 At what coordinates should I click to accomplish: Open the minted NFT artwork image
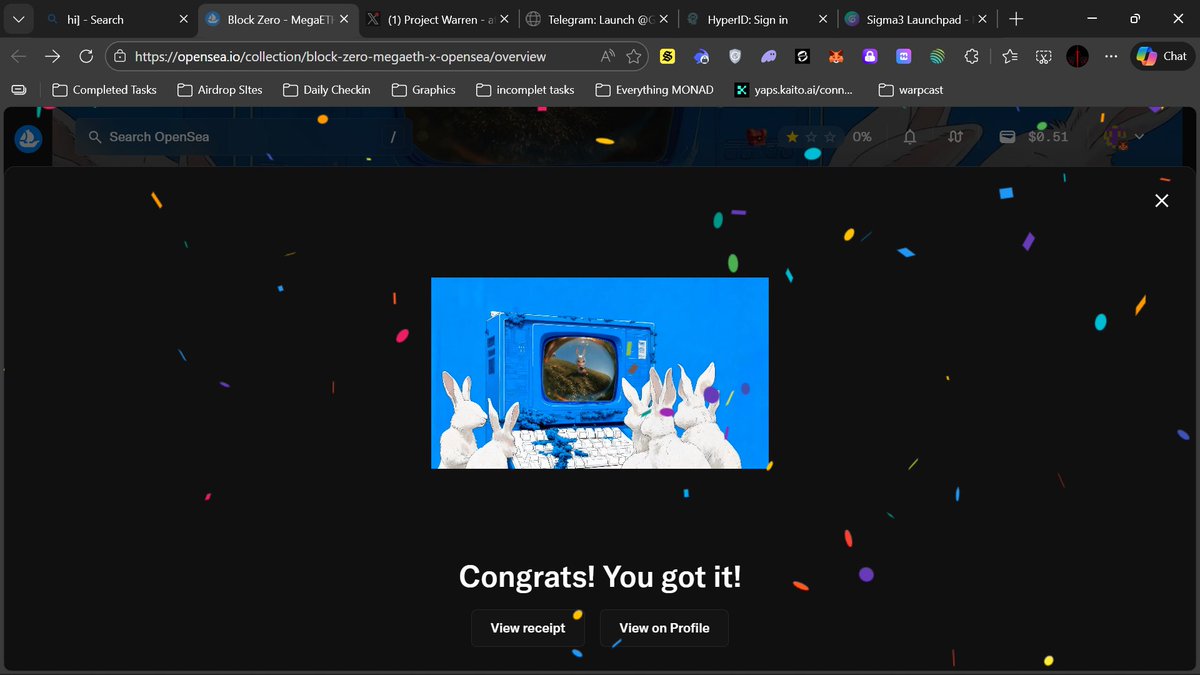coord(600,373)
